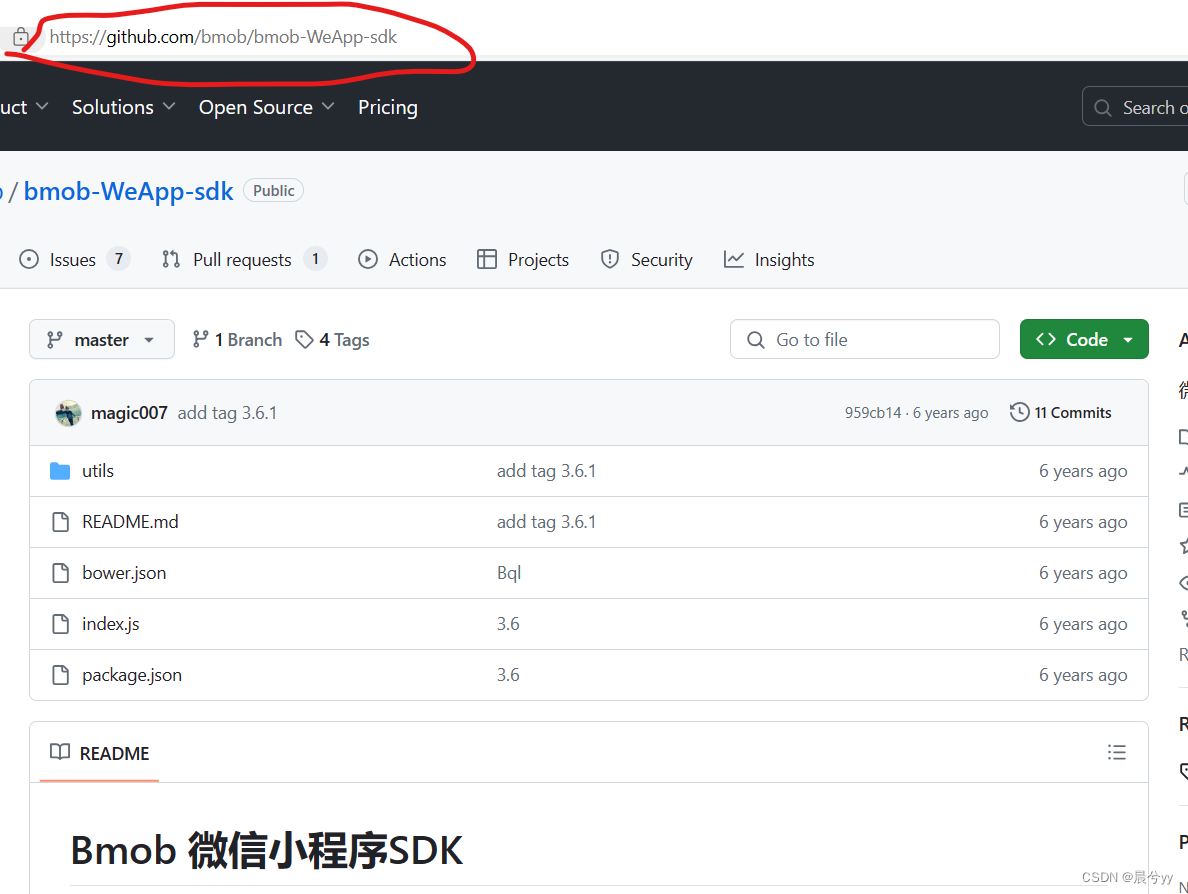Click the search magnifier icon in header
The image size is (1188, 894).
(1103, 108)
